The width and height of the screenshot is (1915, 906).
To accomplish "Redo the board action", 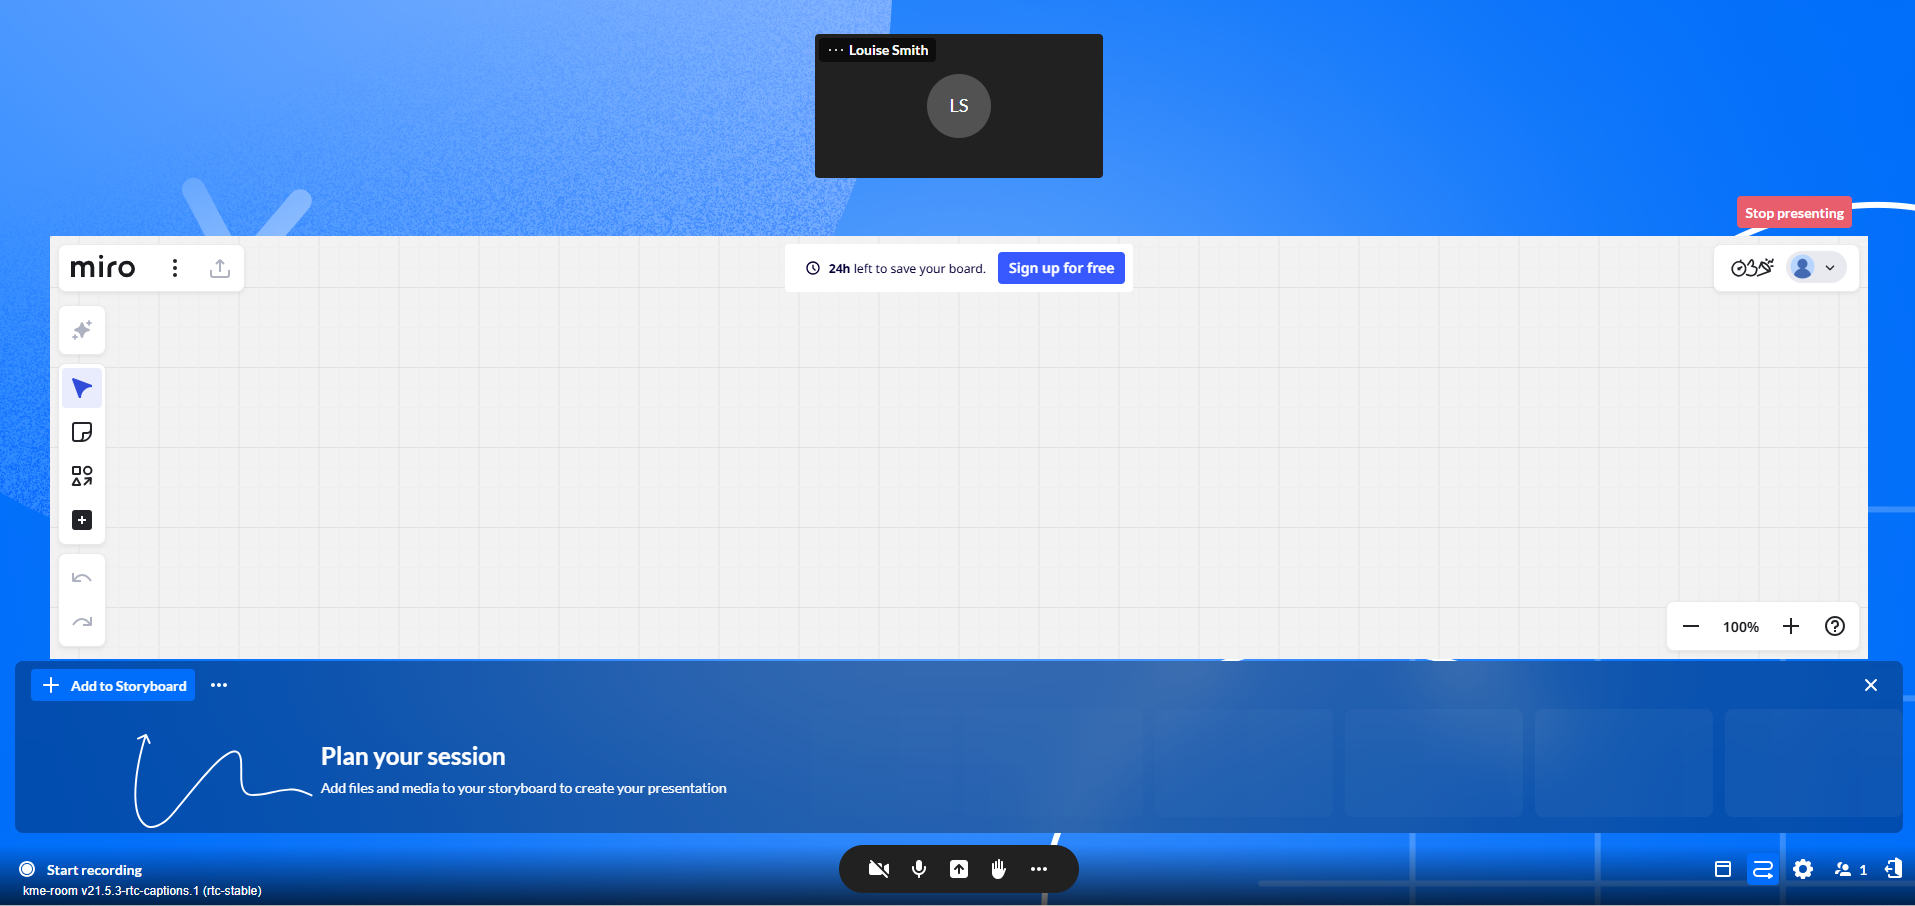I will click(x=82, y=622).
